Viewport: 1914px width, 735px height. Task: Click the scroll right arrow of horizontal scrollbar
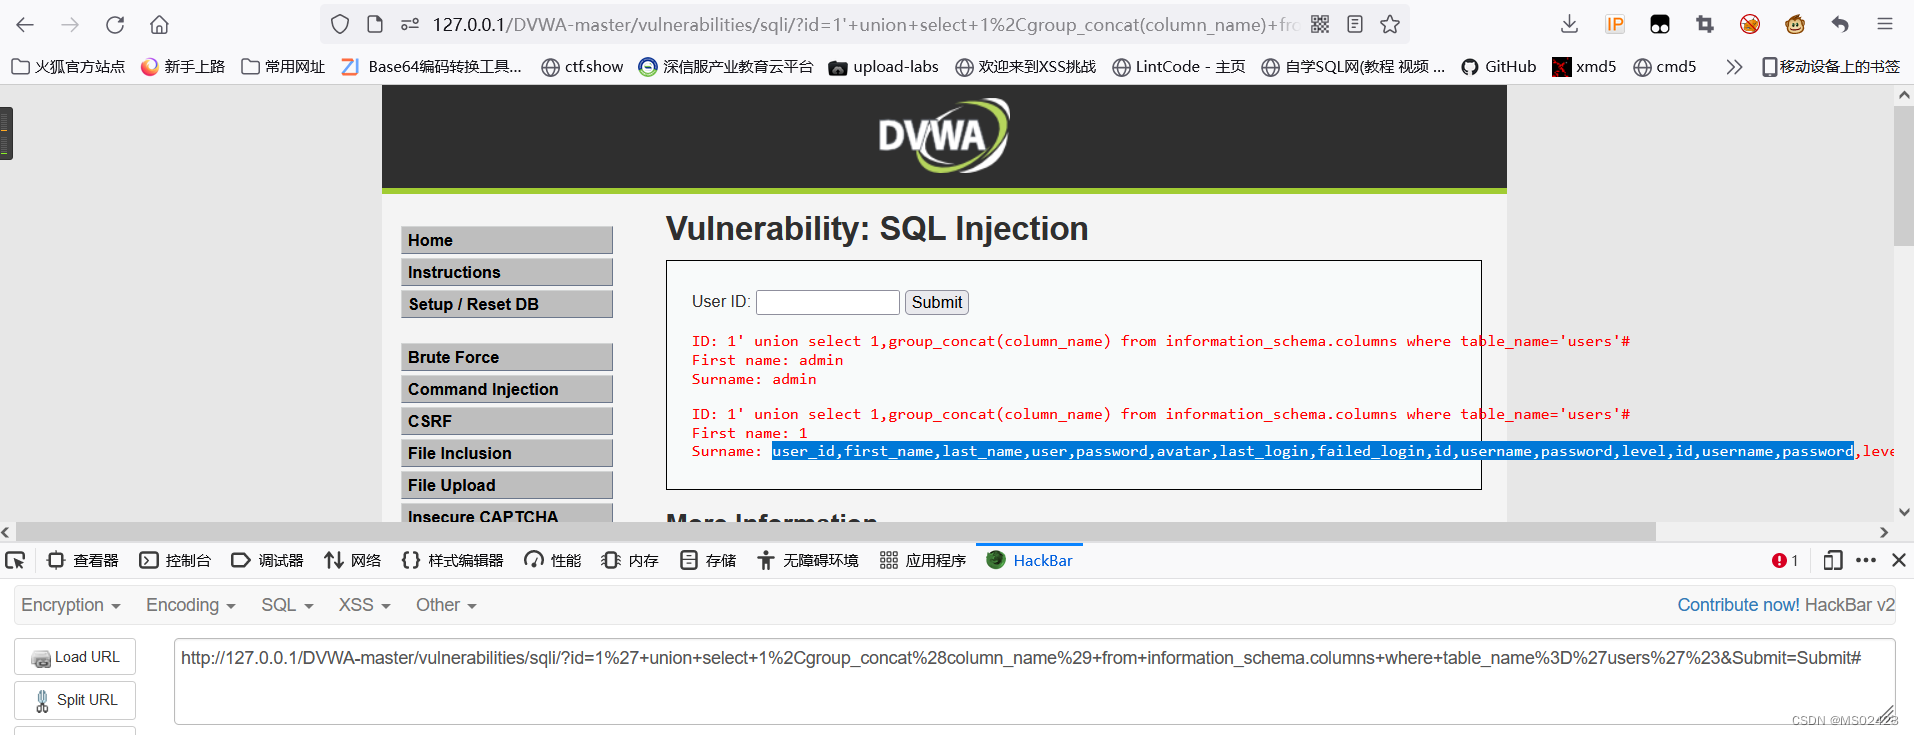1884,532
